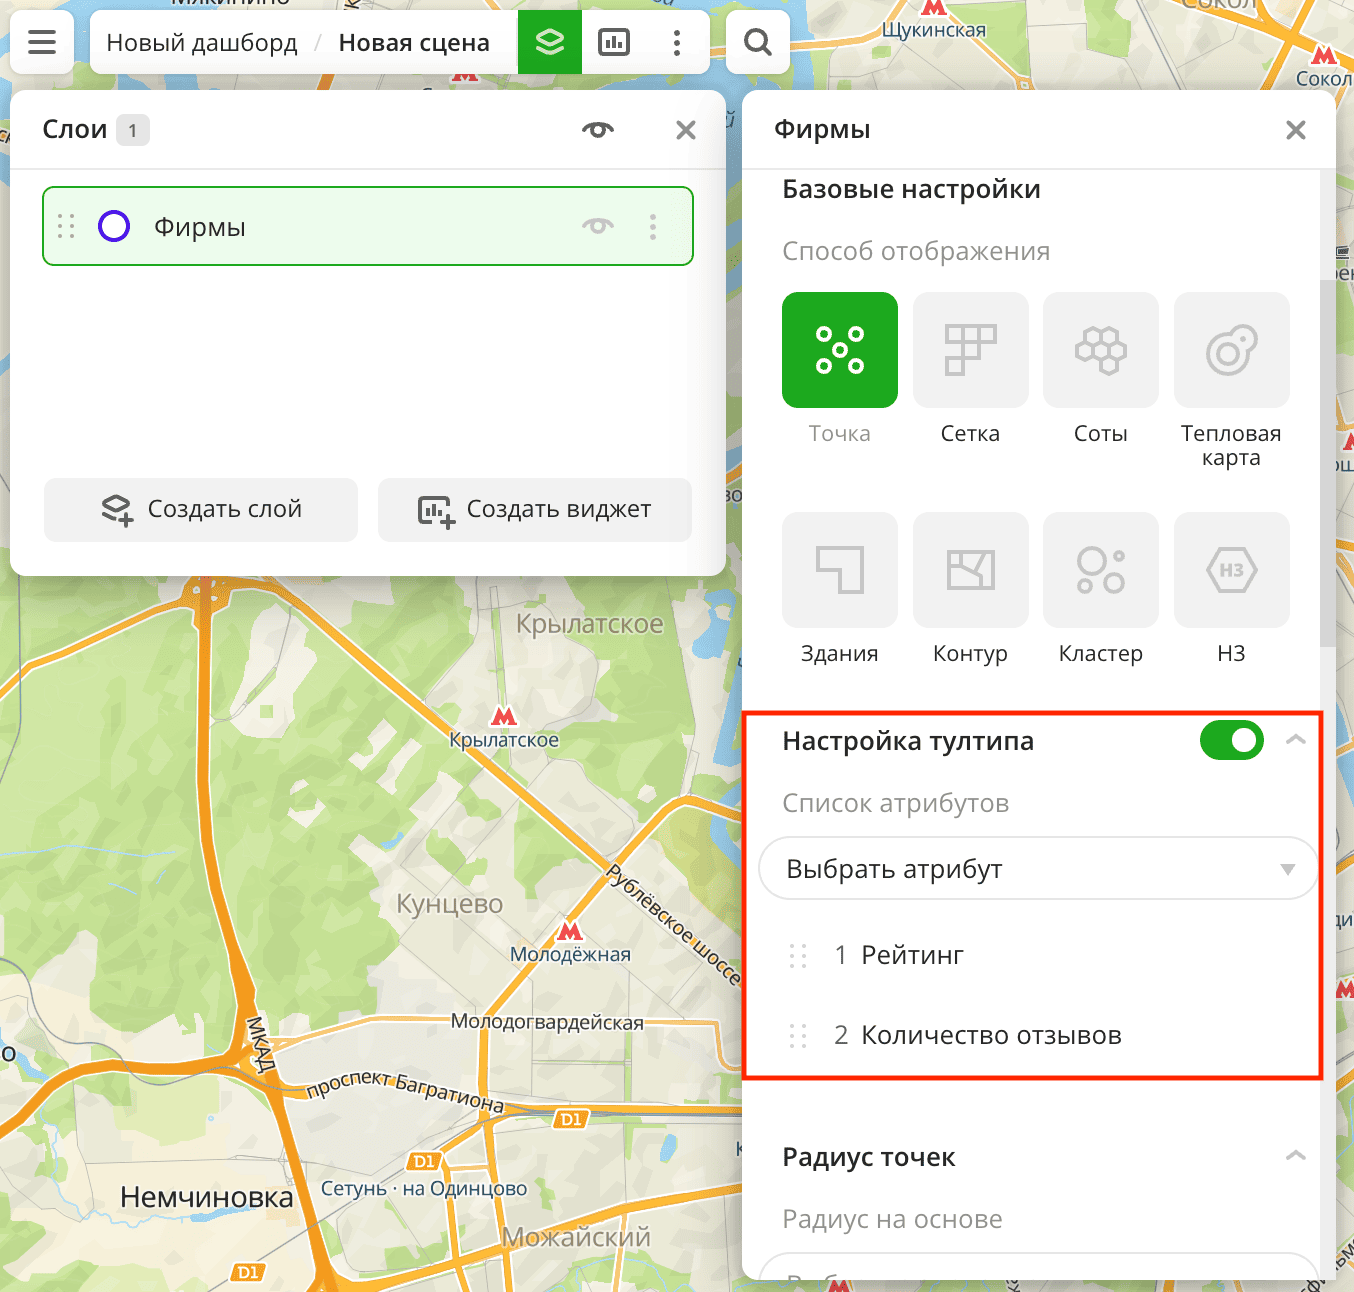Open the widgets chart icon
Image resolution: width=1354 pixels, height=1292 pixels.
pos(614,42)
